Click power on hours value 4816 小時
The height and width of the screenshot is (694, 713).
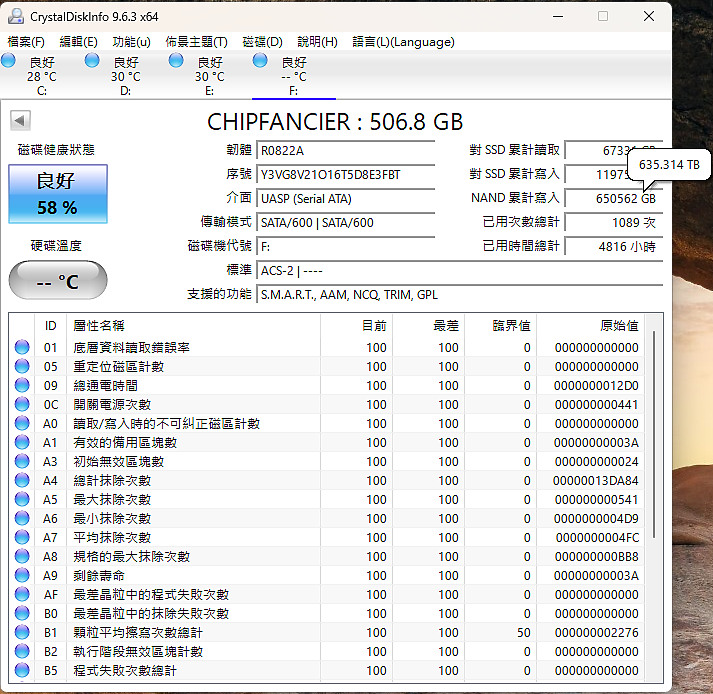(x=613, y=246)
